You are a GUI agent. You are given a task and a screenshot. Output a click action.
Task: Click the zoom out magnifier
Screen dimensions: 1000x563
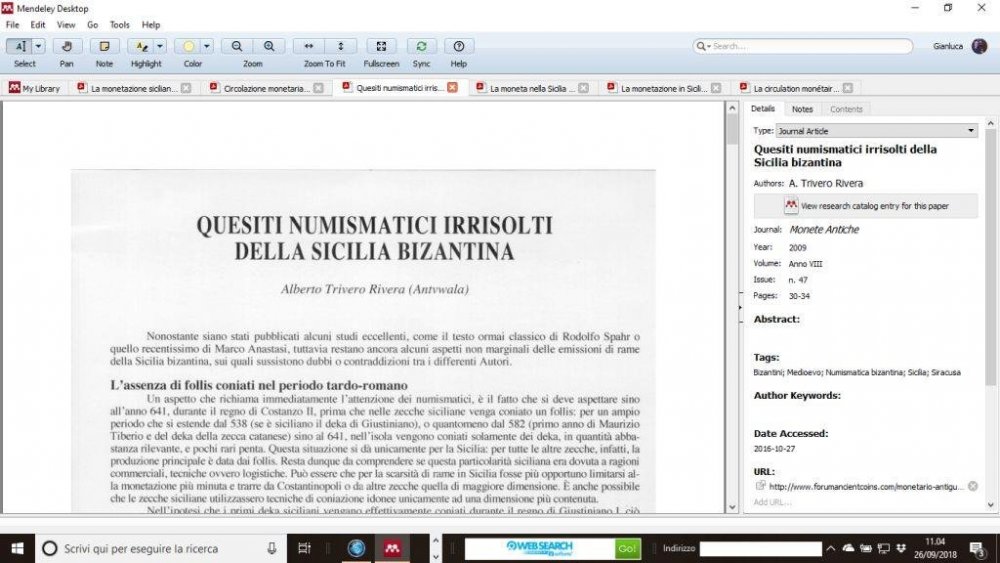coord(237,46)
